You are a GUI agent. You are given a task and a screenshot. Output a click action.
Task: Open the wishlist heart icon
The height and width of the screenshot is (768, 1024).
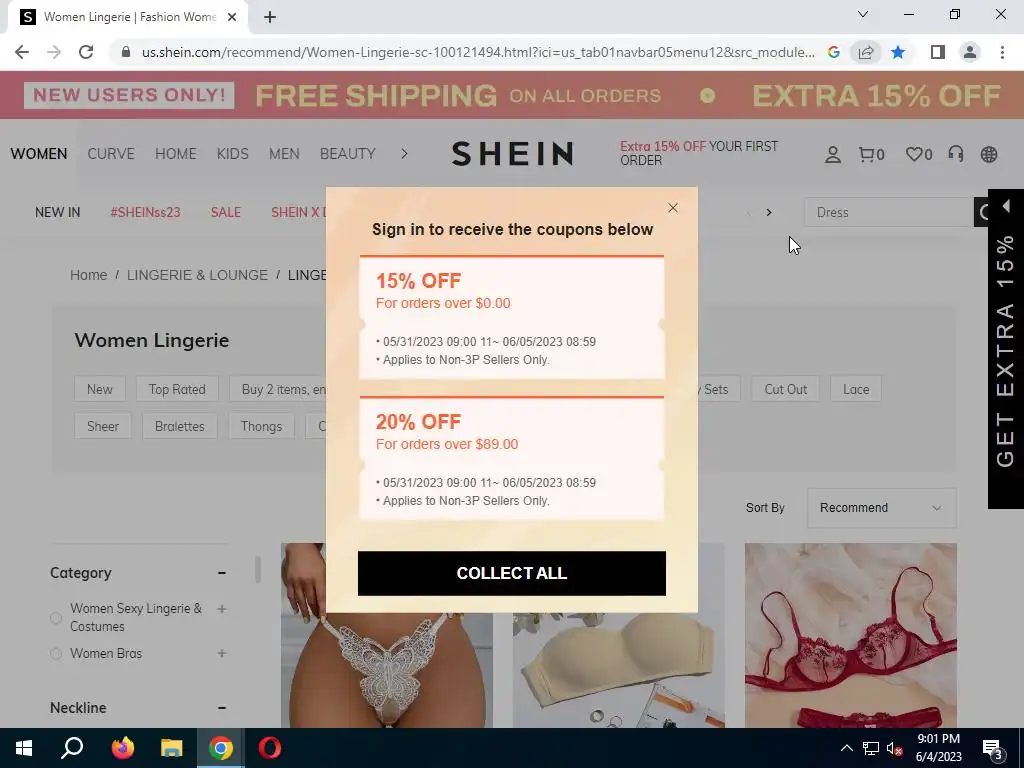pyautogui.click(x=919, y=155)
